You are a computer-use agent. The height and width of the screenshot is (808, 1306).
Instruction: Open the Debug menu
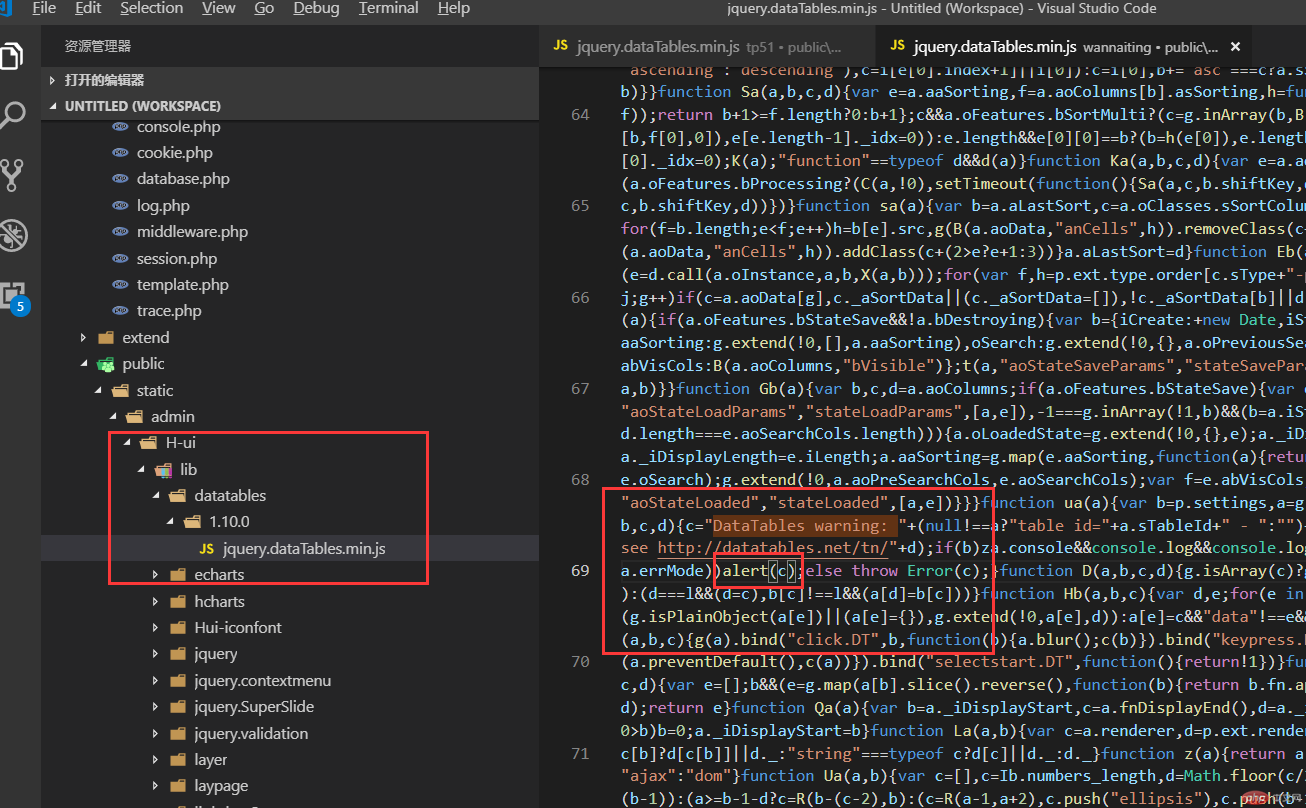[x=316, y=8]
